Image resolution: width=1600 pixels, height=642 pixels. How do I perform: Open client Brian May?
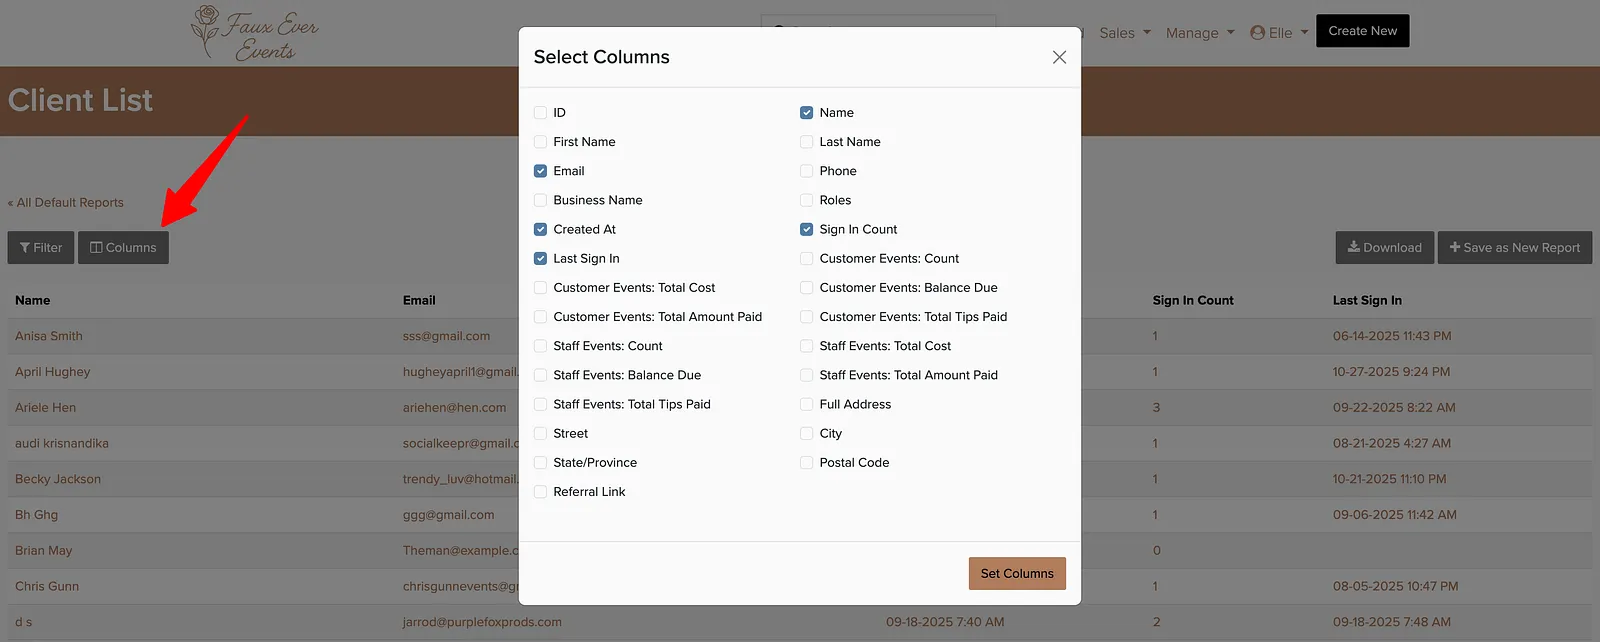44,551
